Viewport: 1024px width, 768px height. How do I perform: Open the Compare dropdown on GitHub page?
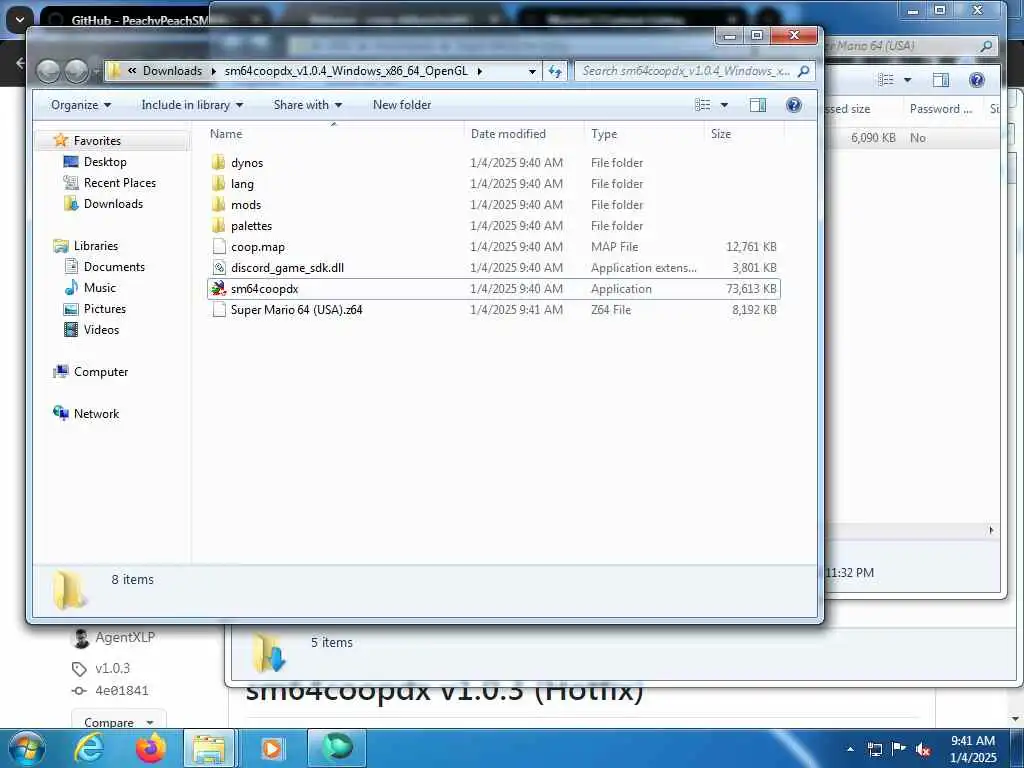click(x=118, y=722)
